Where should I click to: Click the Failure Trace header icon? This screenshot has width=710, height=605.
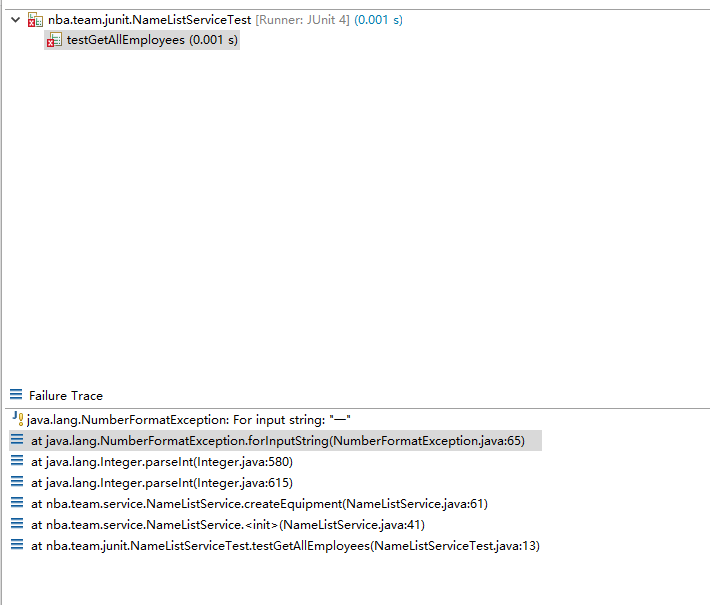click(x=16, y=394)
